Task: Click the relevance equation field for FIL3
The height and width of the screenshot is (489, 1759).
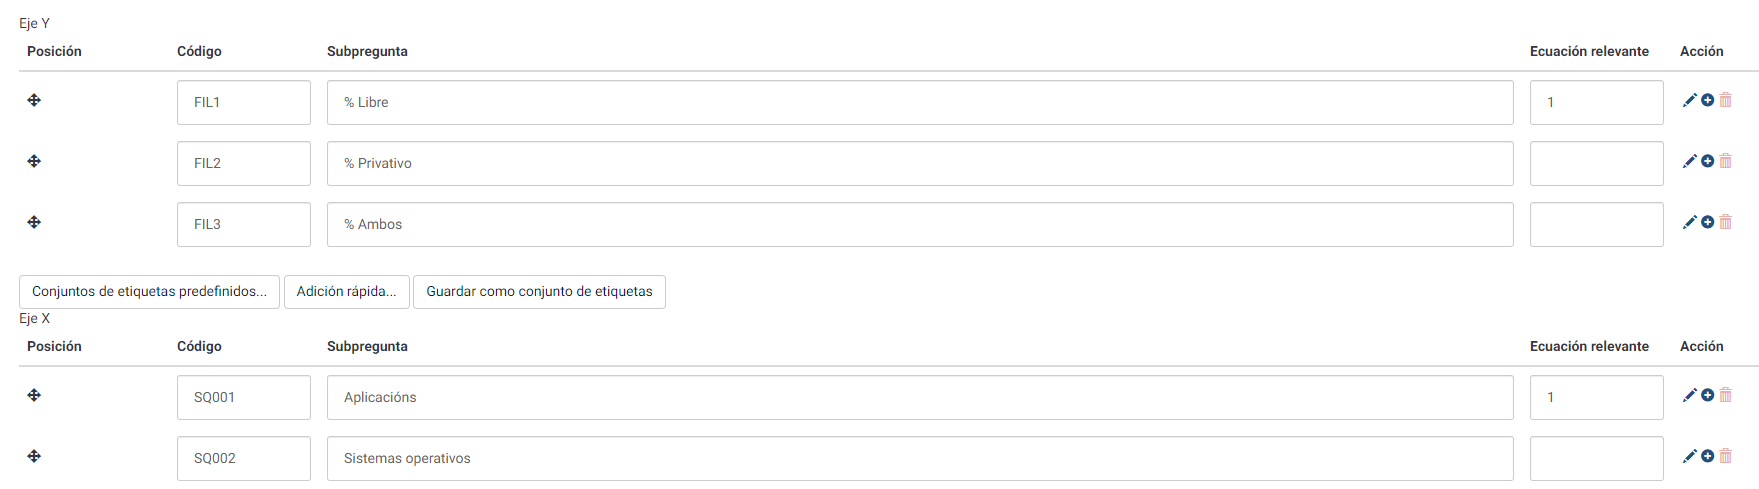Action: coord(1596,225)
